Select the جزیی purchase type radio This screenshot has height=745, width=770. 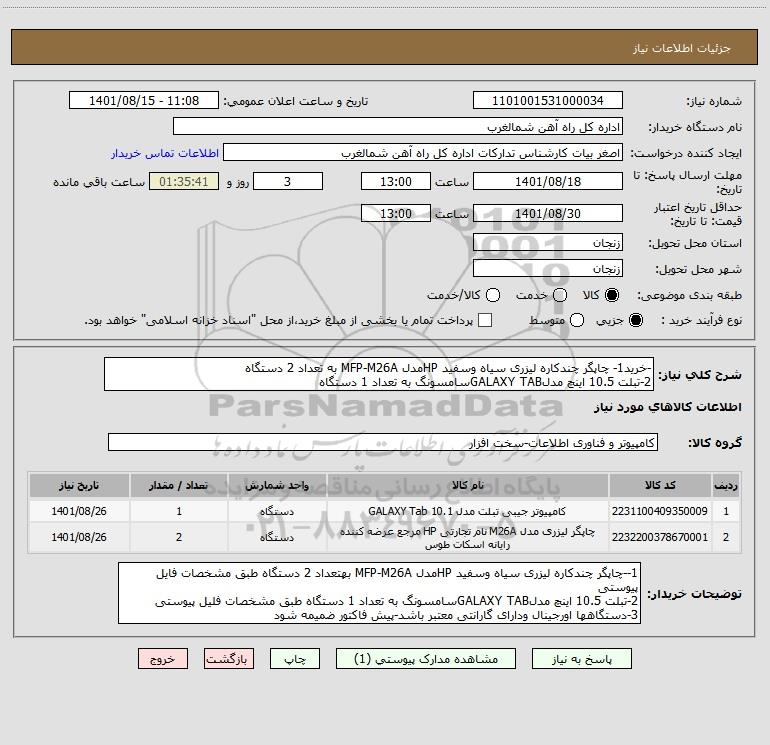(635, 320)
